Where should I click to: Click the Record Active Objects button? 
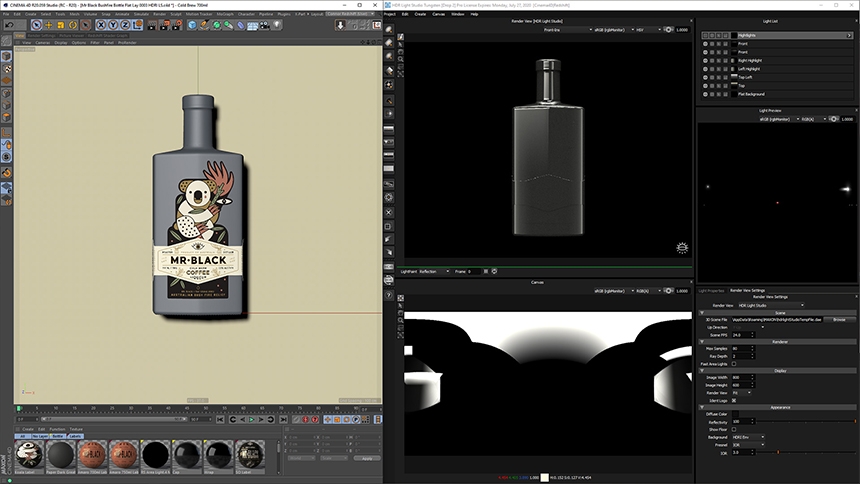click(x=305, y=419)
